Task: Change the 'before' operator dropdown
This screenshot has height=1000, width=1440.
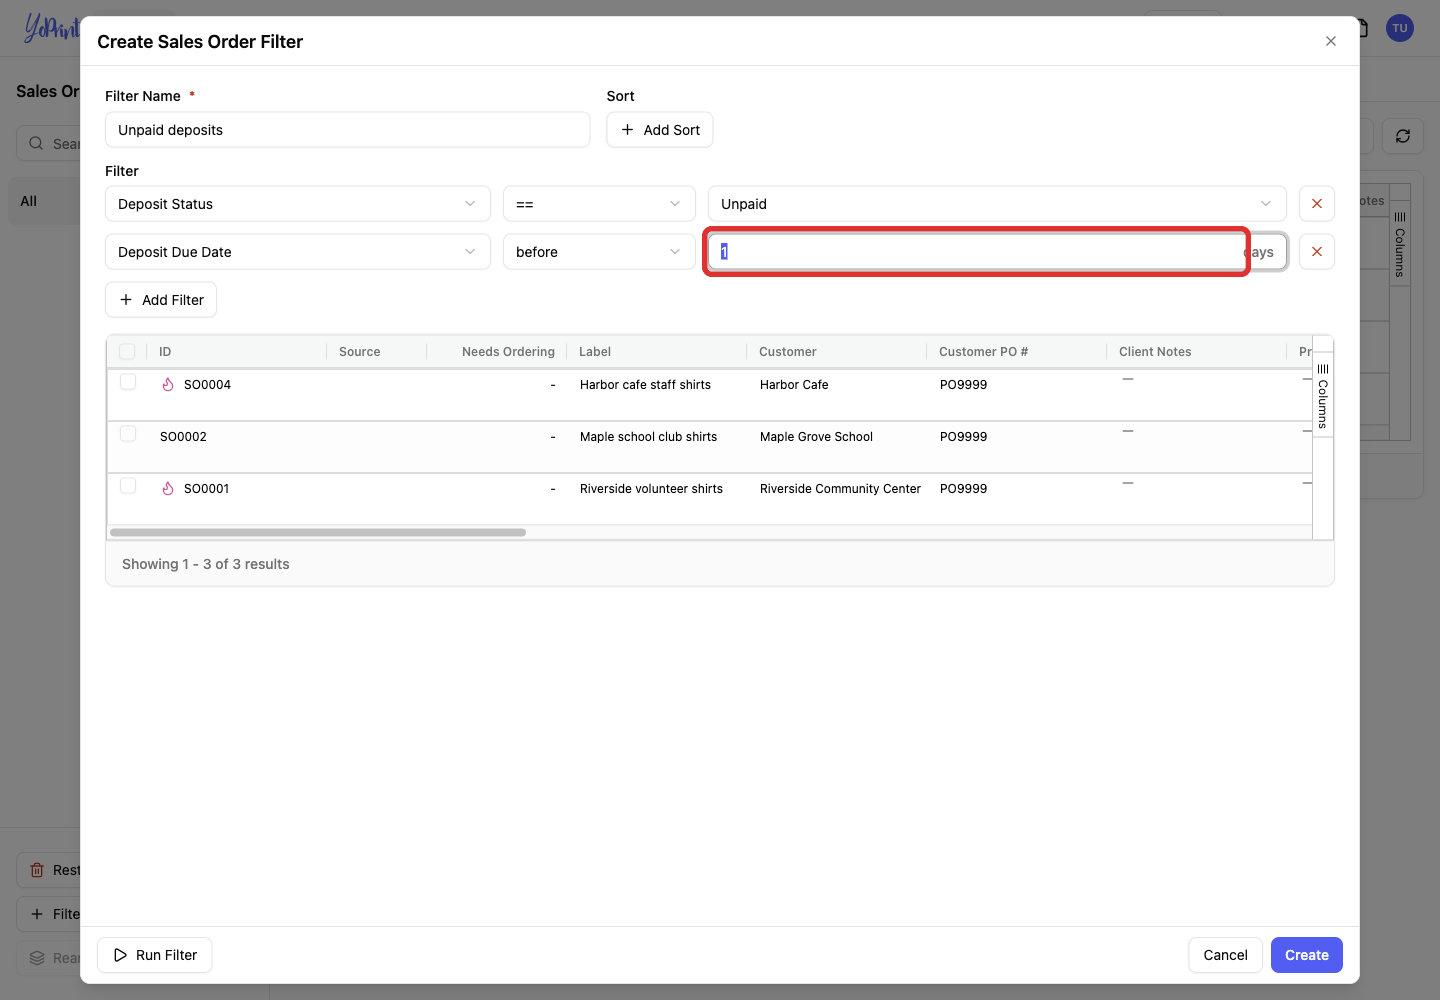Action: pyautogui.click(x=599, y=252)
